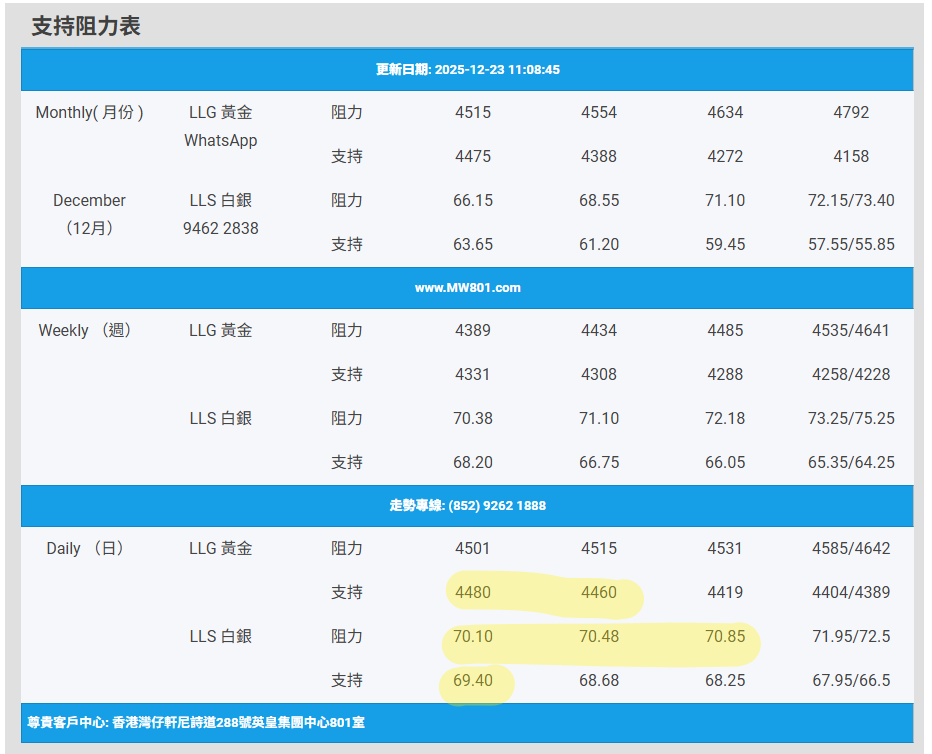
Task: Click the 9462 2838 contact number
Action: (x=220, y=228)
